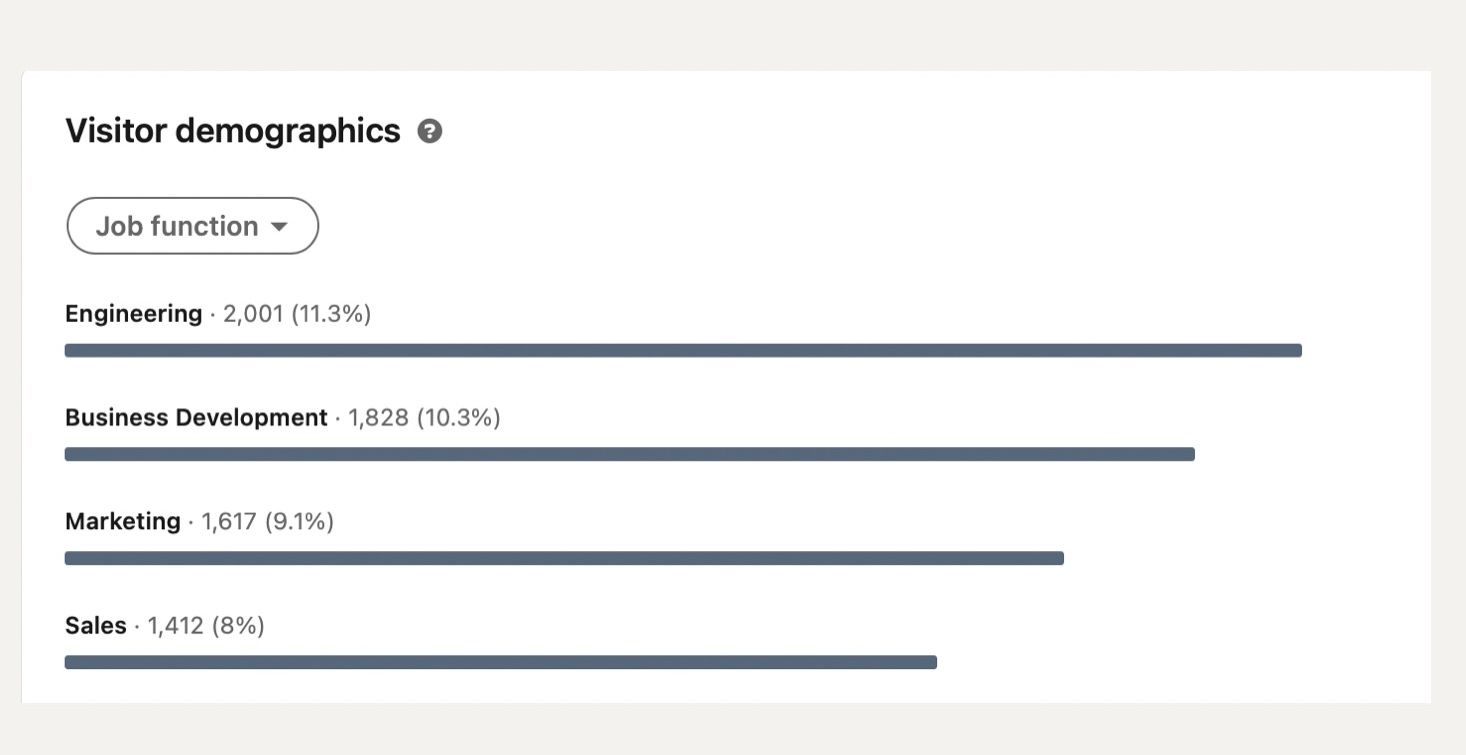Click the Business Development bar
Screen dimensions: 1466x755
pyautogui.click(x=630, y=455)
